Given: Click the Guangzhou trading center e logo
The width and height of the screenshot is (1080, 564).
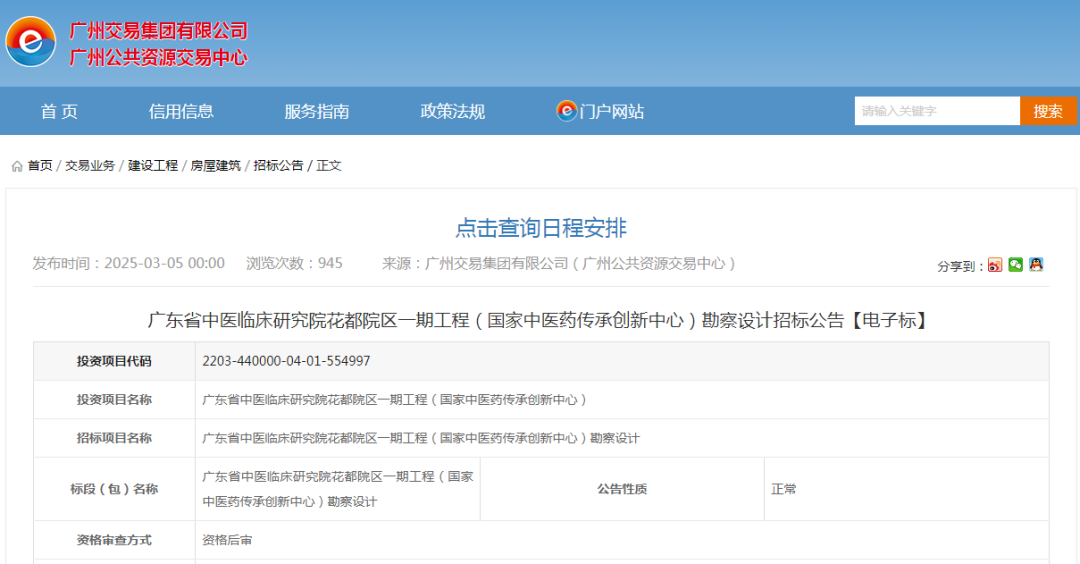Looking at the screenshot, I should tap(31, 42).
